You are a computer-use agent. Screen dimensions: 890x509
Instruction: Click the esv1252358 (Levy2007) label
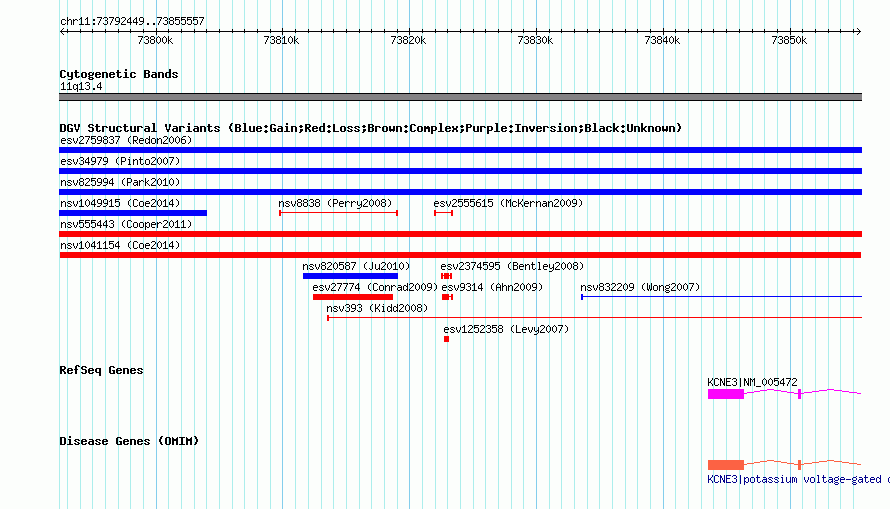[x=506, y=329]
